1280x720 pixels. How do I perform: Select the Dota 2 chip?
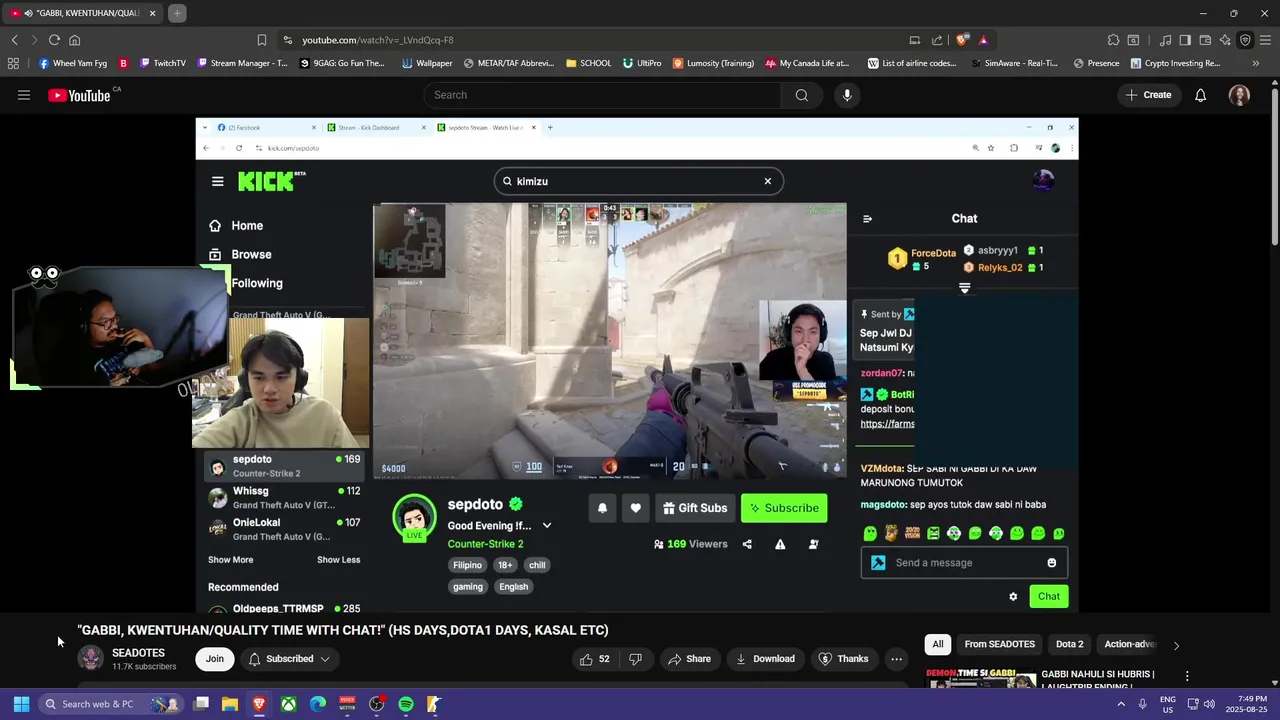click(x=1069, y=645)
